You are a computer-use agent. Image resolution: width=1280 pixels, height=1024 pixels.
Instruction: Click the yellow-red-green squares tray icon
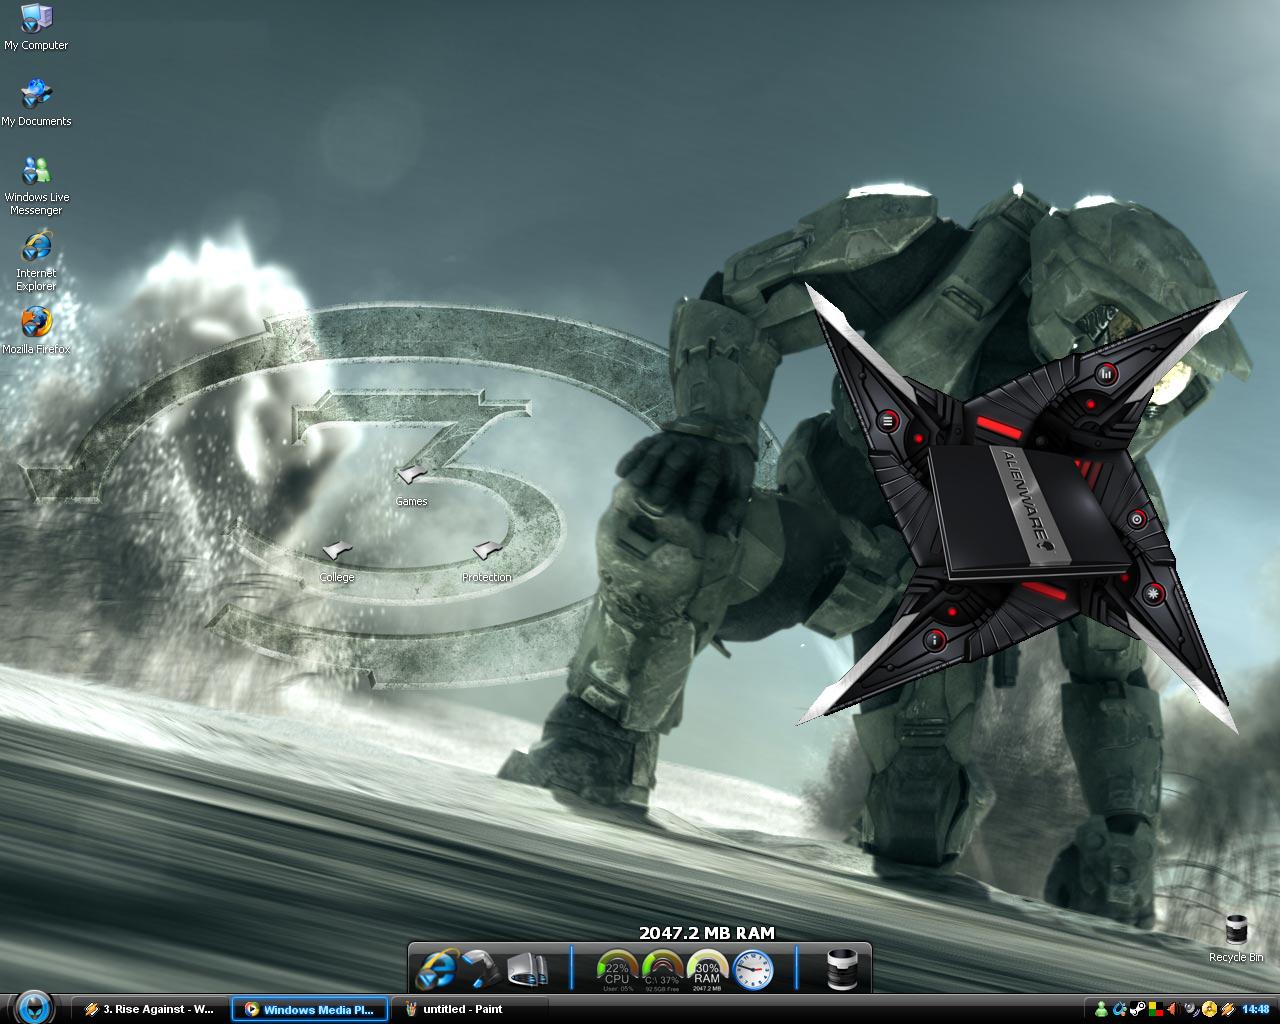coord(1156,1009)
